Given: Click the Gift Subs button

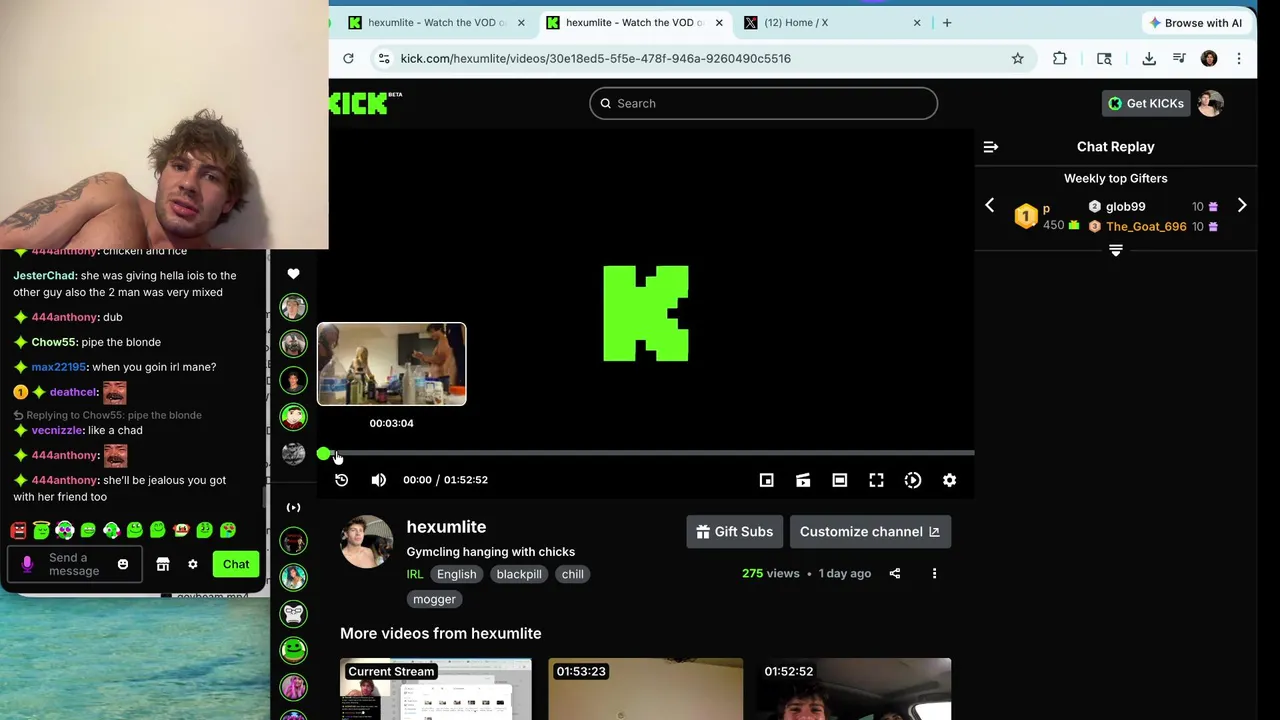Looking at the screenshot, I should point(735,532).
